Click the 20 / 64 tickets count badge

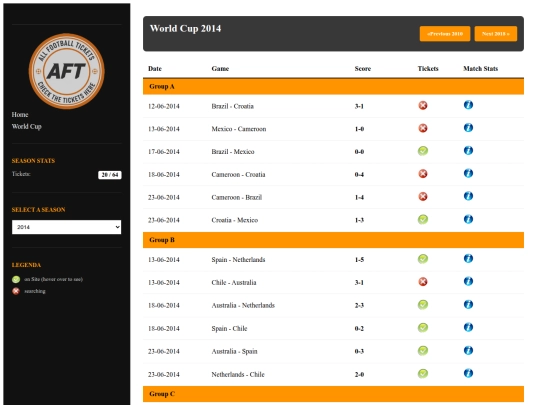tap(110, 175)
